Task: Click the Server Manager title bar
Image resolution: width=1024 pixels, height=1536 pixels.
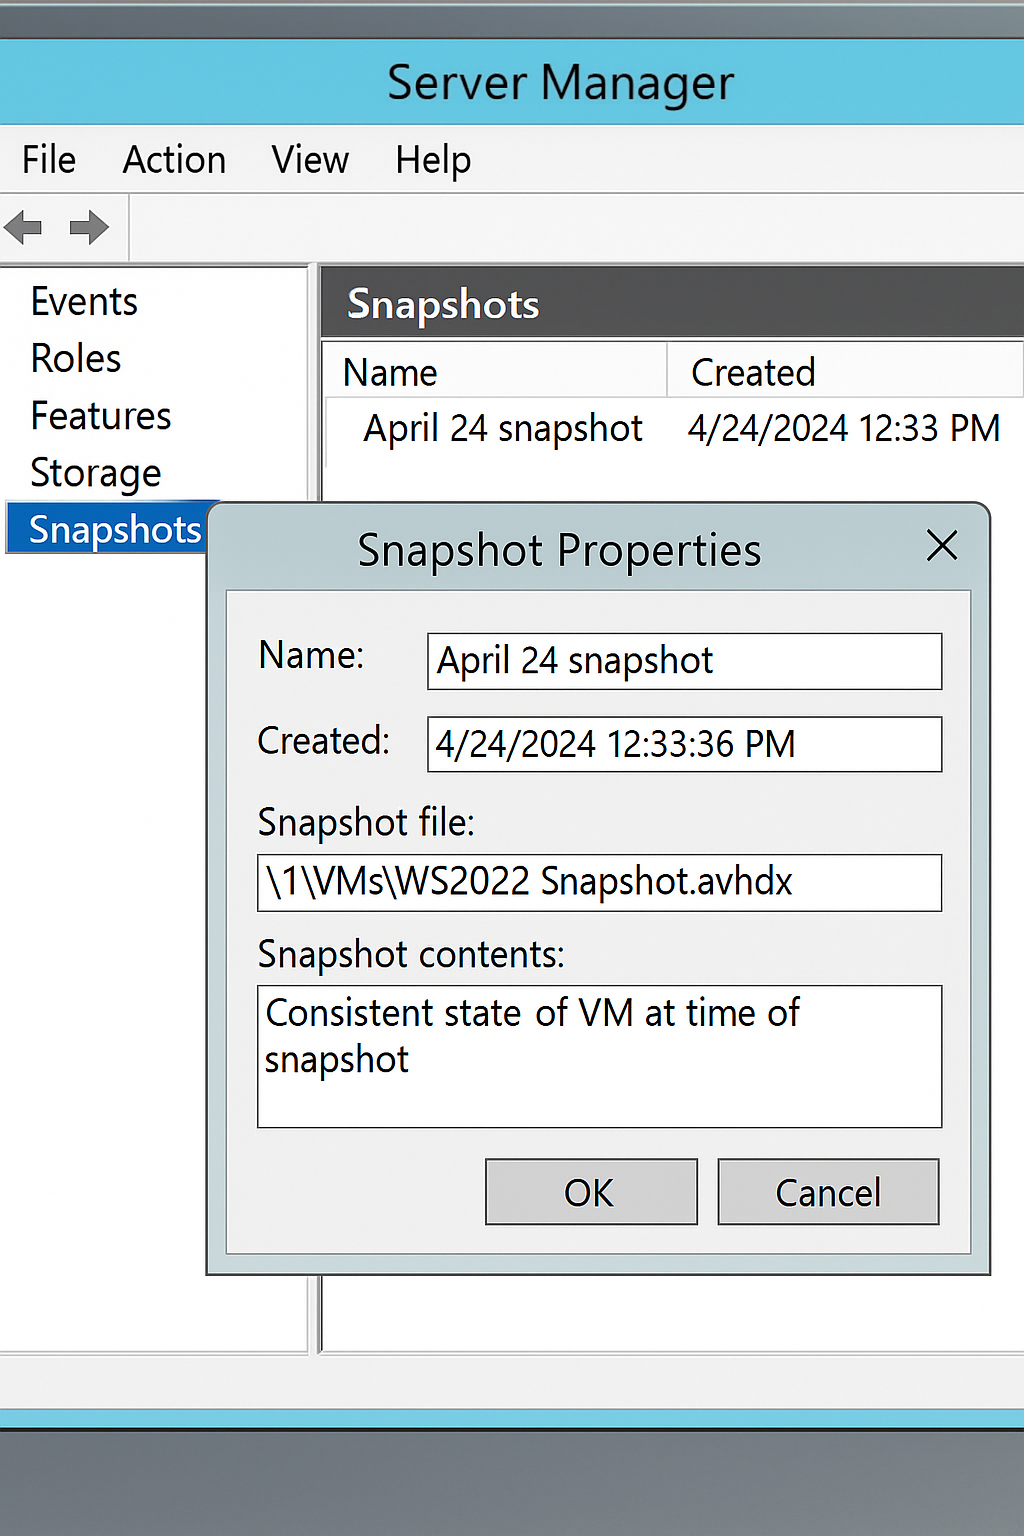Action: coord(512,82)
